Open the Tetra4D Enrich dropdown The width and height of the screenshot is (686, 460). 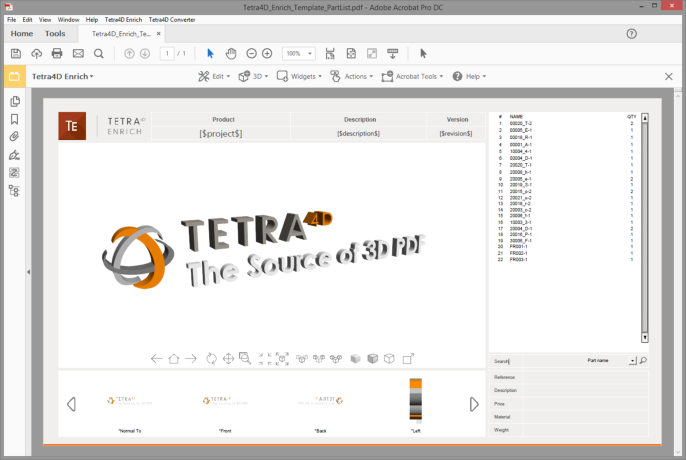tap(63, 76)
